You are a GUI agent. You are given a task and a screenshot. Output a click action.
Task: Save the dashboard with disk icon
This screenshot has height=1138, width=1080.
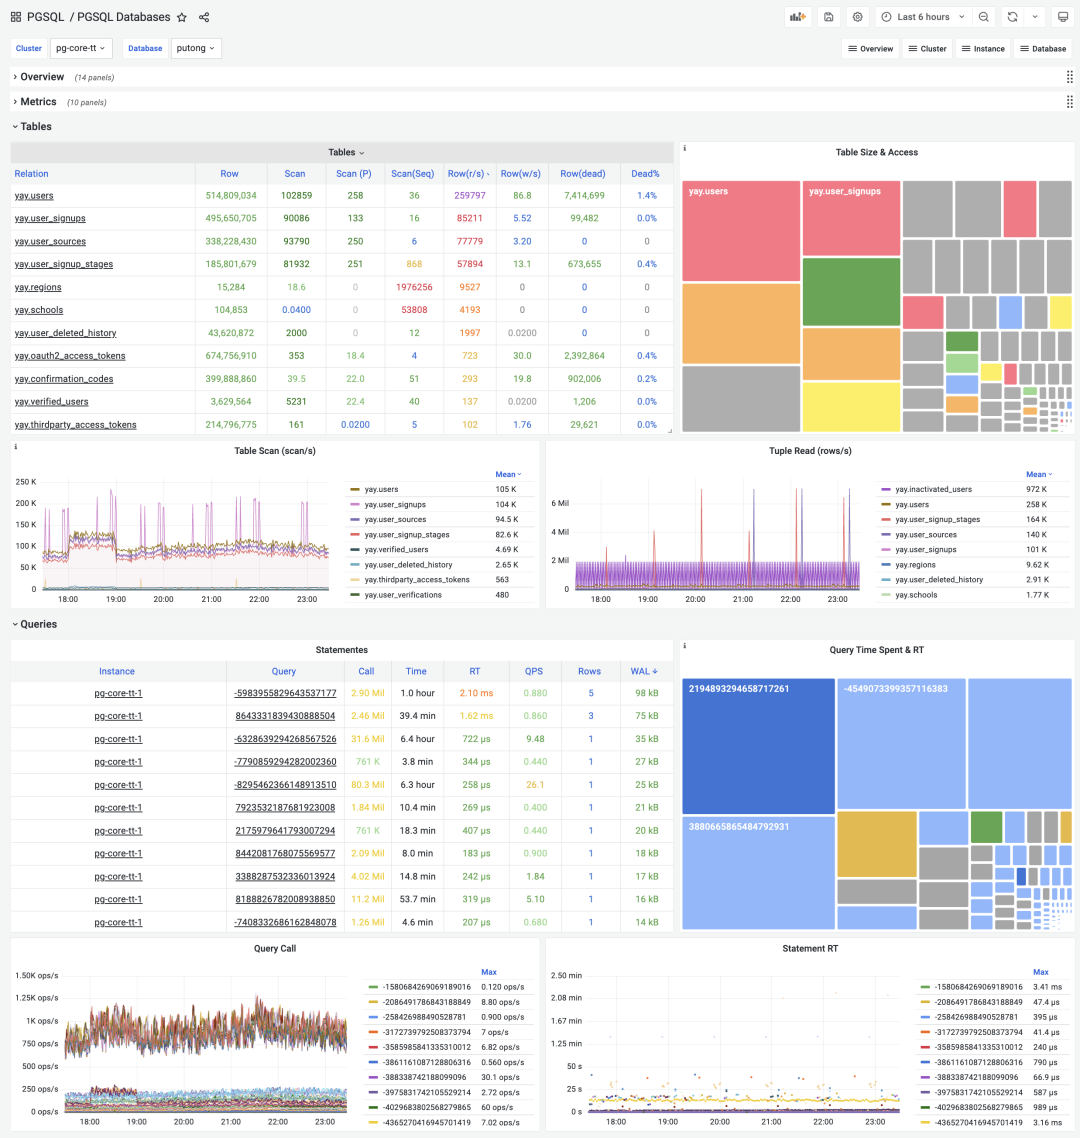click(x=828, y=17)
